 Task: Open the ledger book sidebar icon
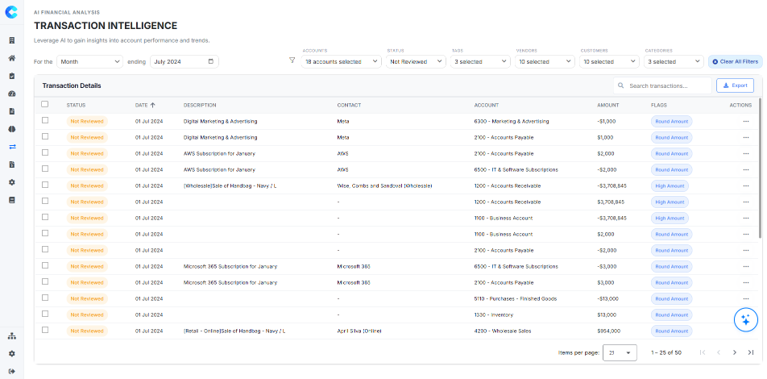tap(12, 200)
